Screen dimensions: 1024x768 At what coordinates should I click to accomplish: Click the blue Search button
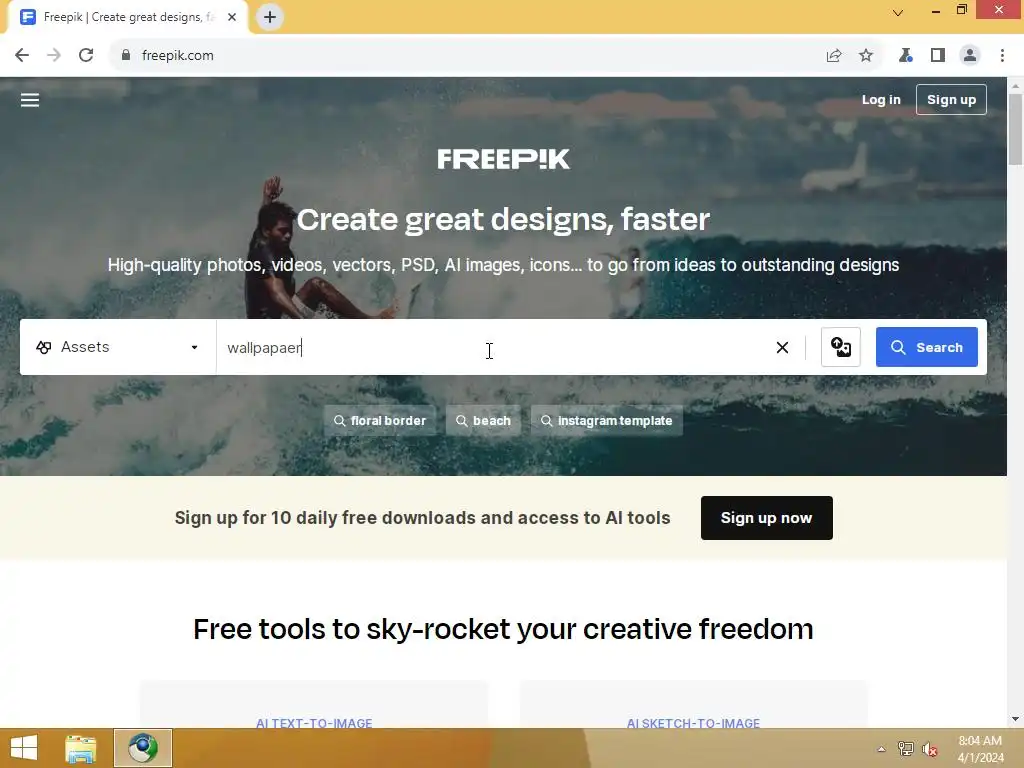point(927,347)
